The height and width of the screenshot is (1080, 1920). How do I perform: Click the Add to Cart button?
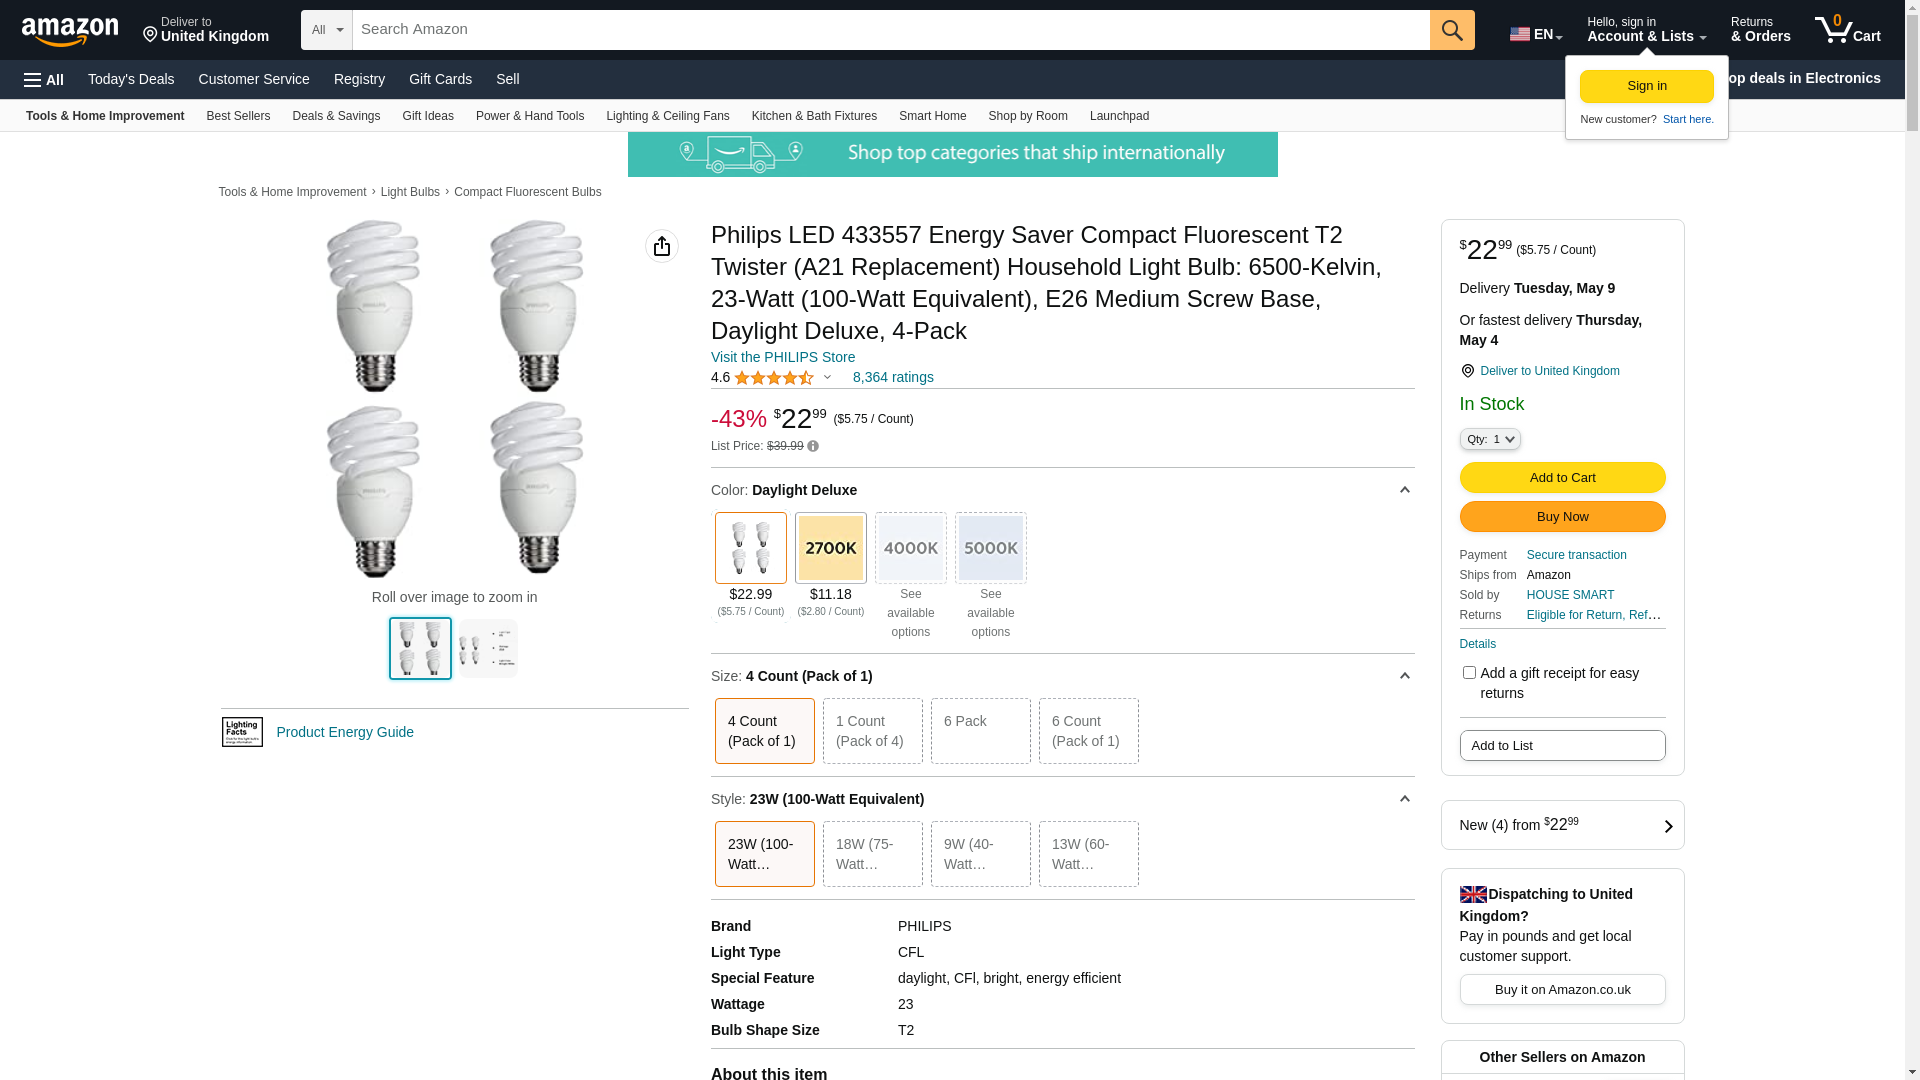tap(1562, 478)
